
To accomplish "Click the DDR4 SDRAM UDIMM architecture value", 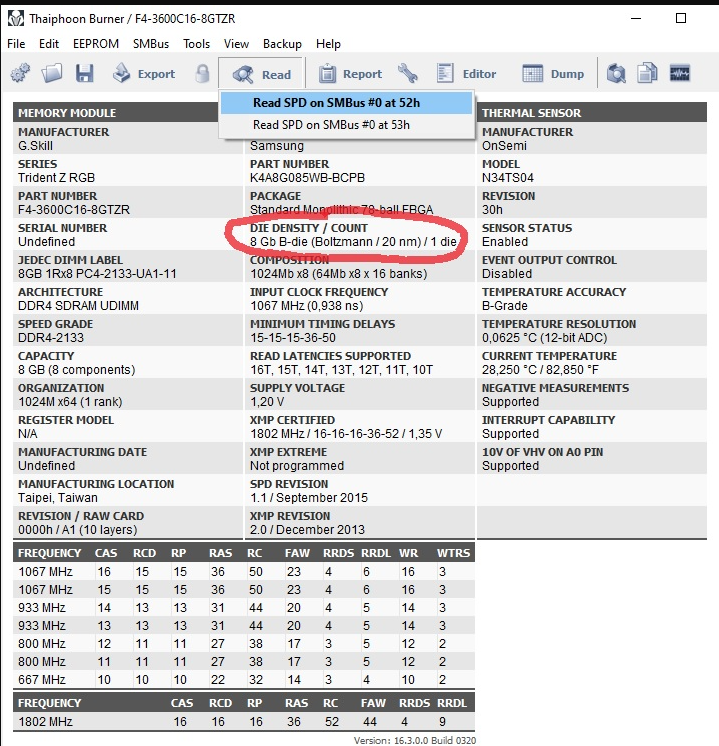I will point(78,306).
